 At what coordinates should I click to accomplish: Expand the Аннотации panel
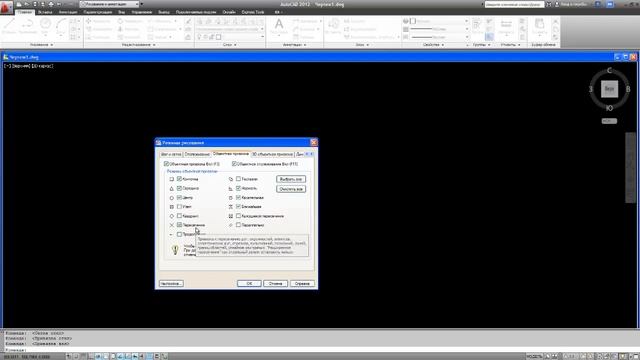[x=295, y=44]
